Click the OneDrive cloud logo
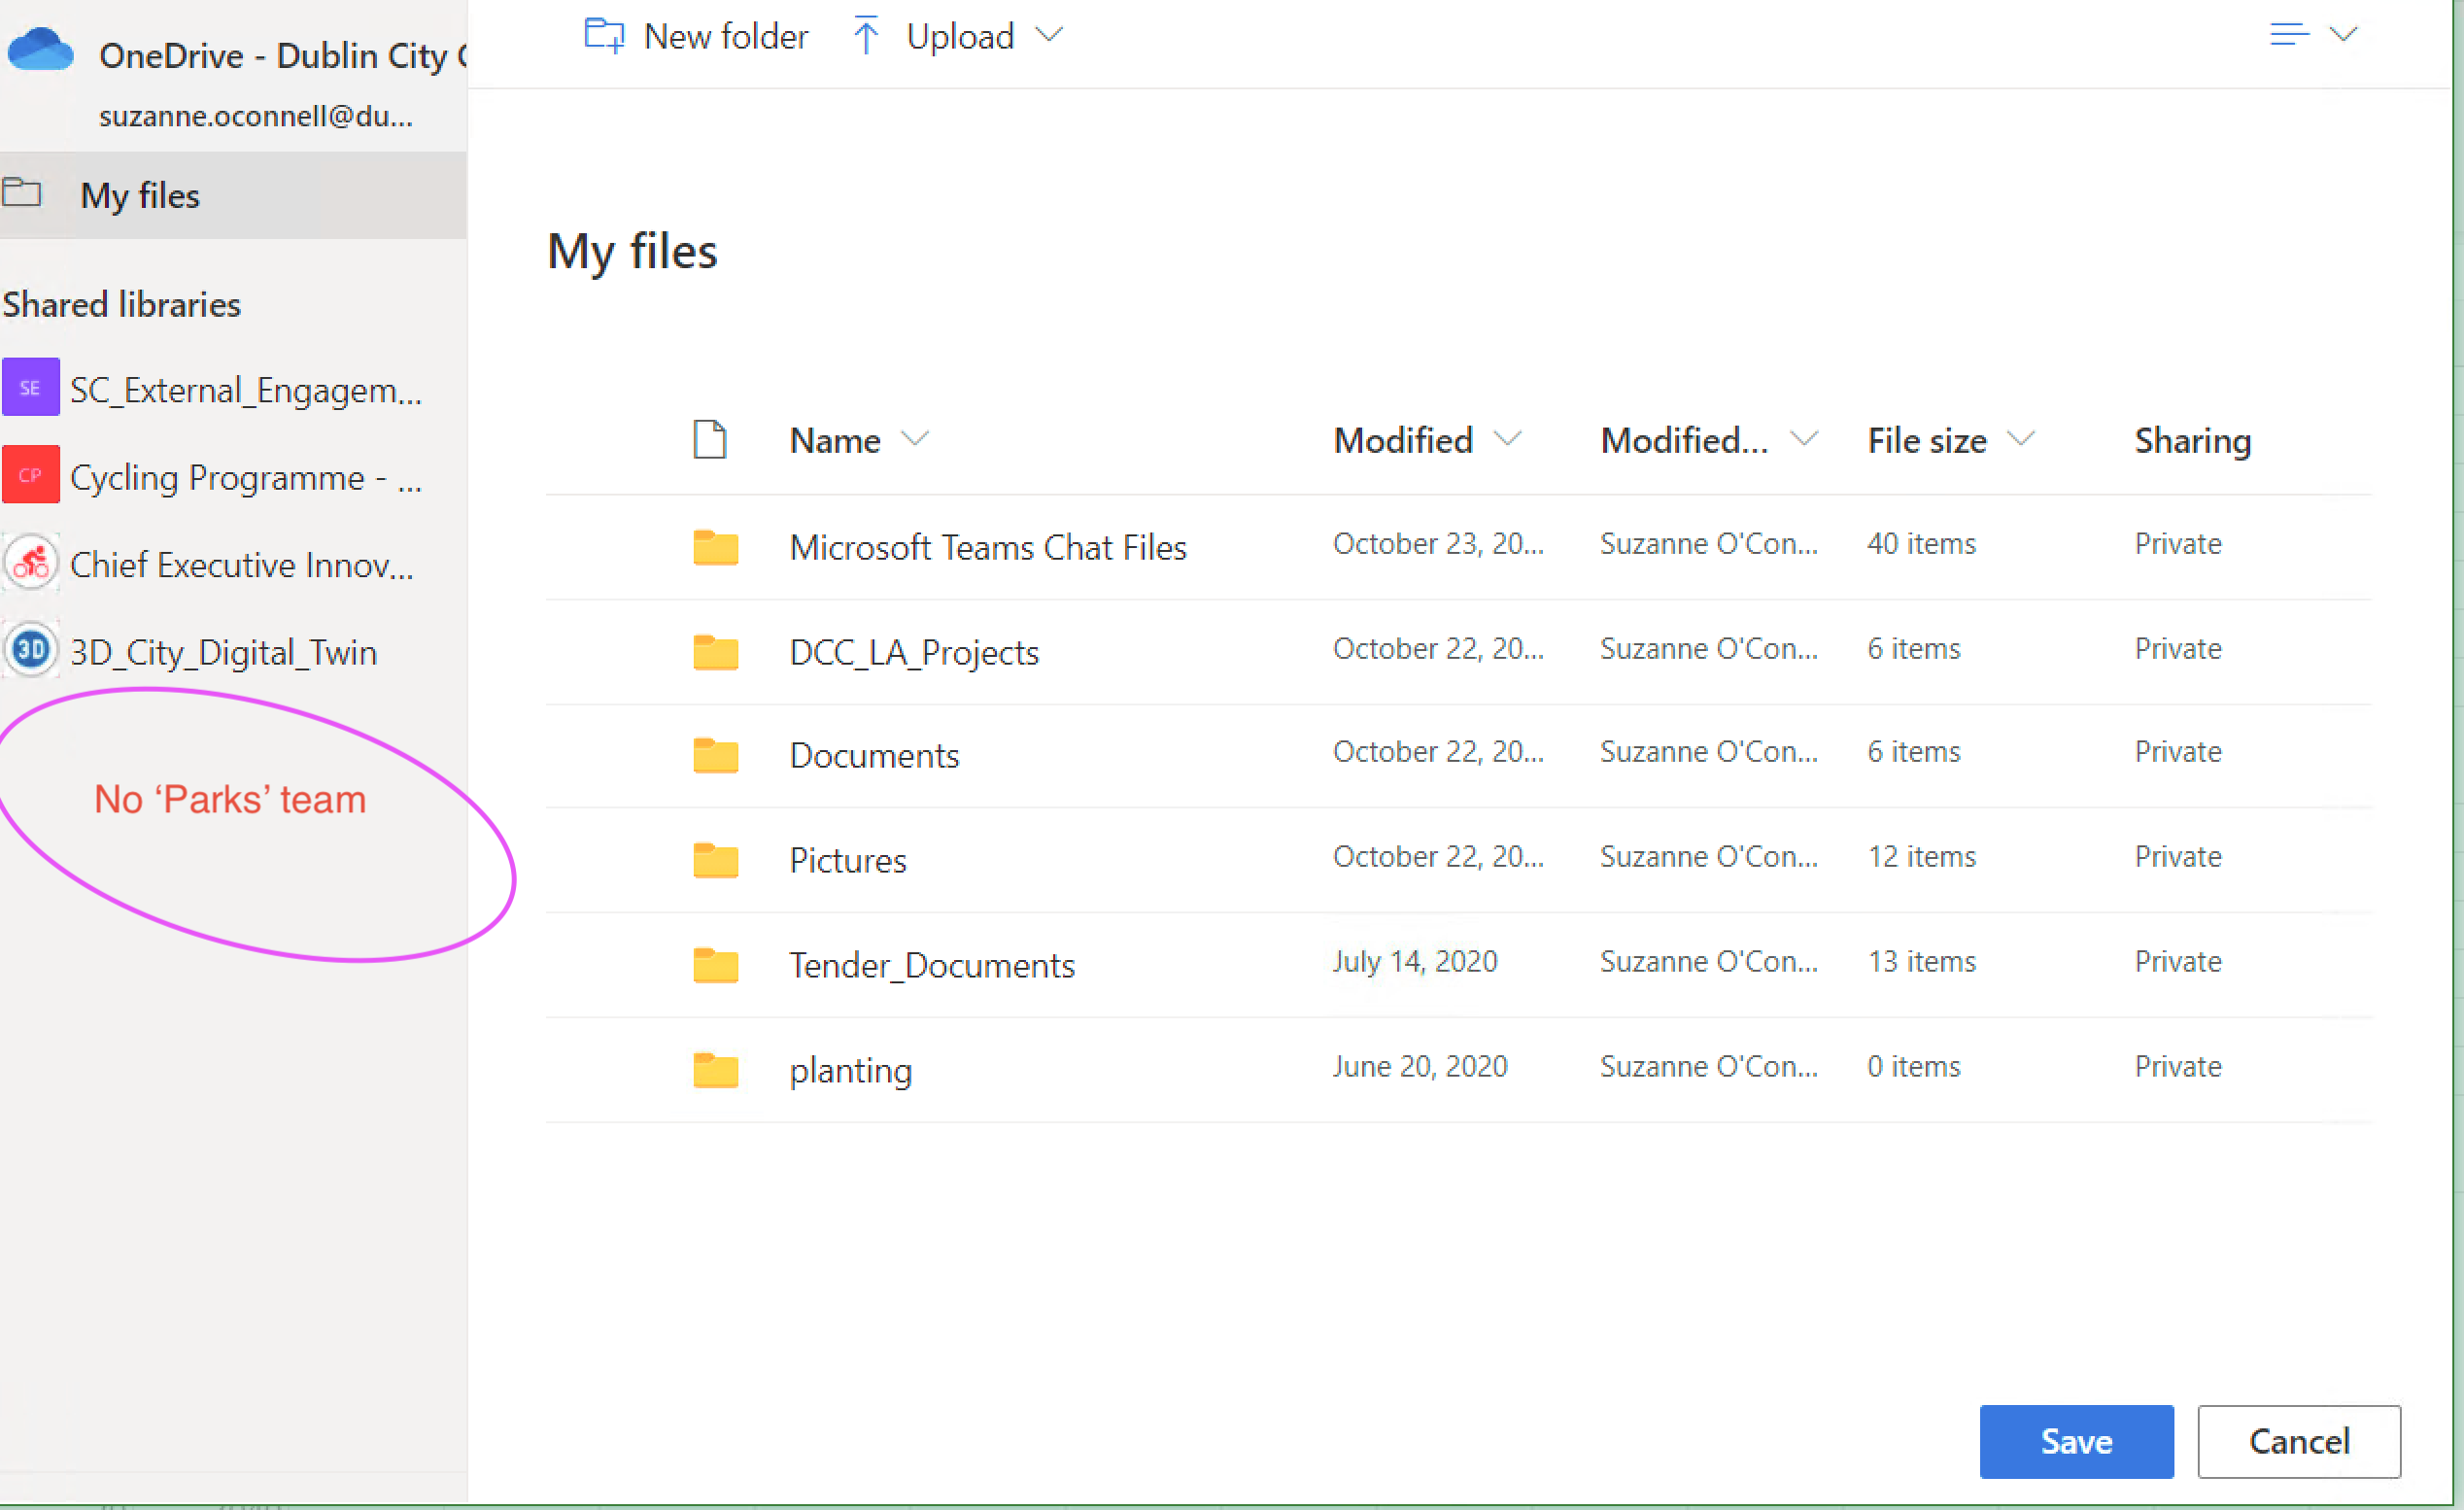 (x=40, y=50)
